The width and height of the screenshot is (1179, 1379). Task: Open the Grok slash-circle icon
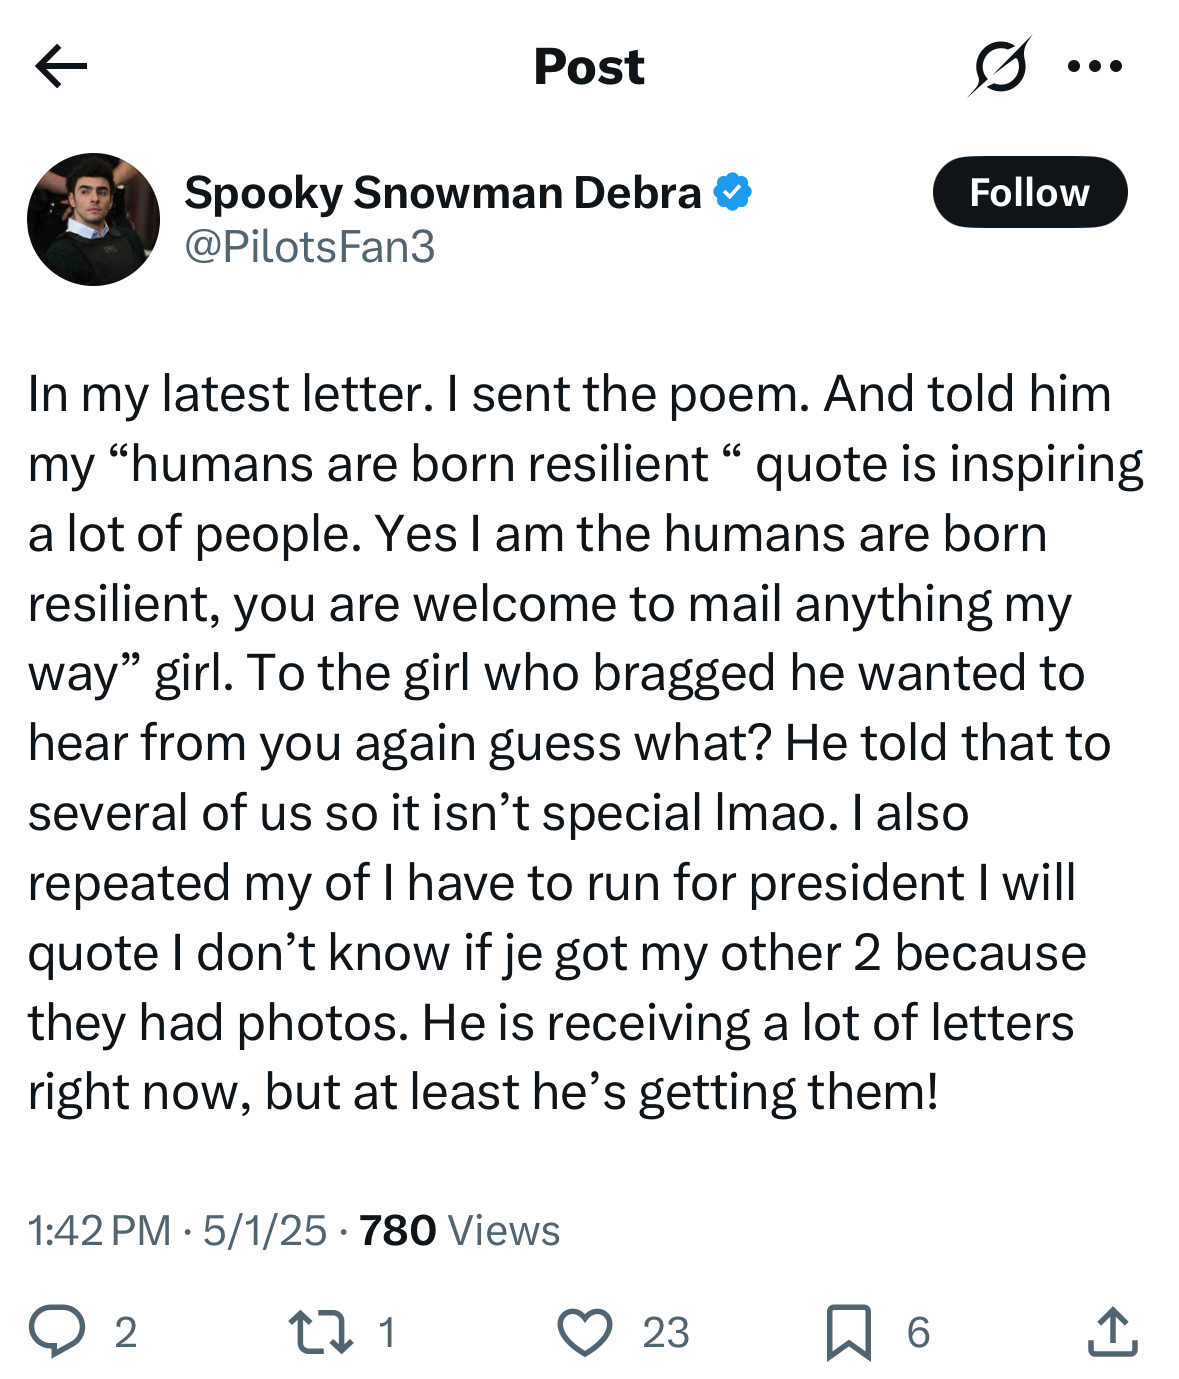[999, 67]
